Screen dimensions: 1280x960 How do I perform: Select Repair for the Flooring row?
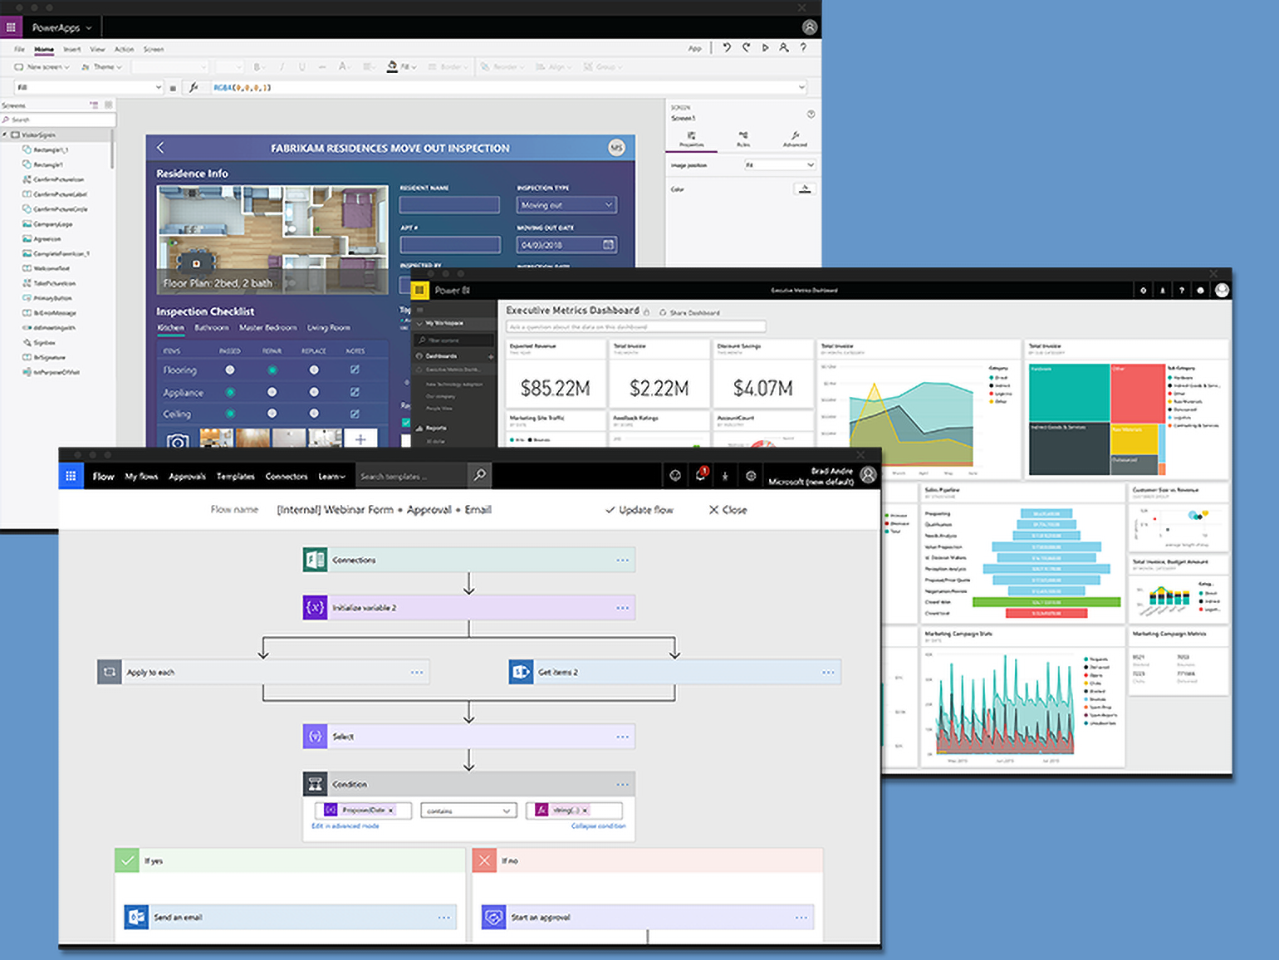[x=272, y=370]
